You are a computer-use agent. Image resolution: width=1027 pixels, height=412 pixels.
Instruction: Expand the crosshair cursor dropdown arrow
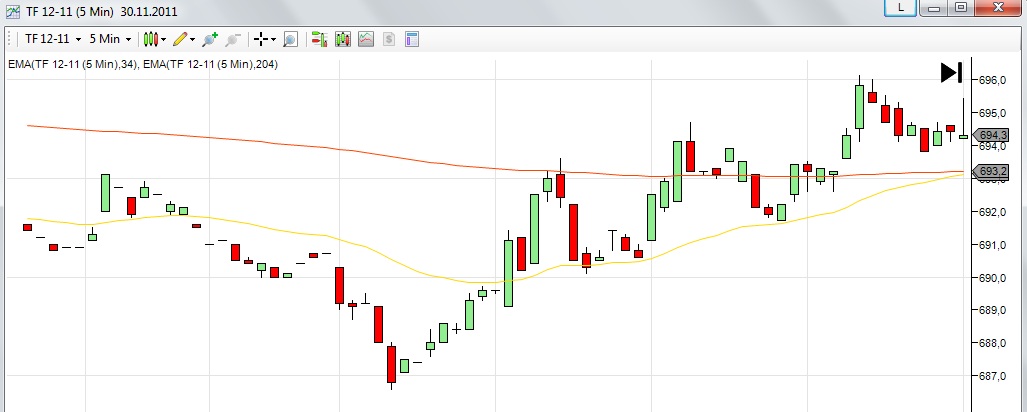pyautogui.click(x=274, y=39)
